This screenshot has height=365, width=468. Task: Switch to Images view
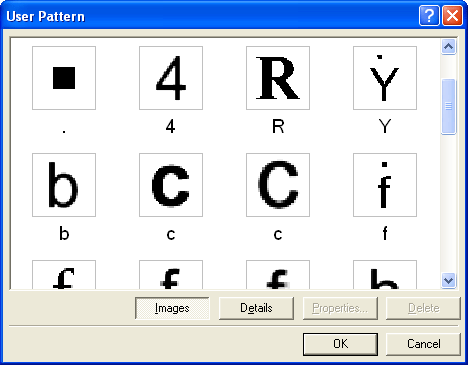point(172,308)
